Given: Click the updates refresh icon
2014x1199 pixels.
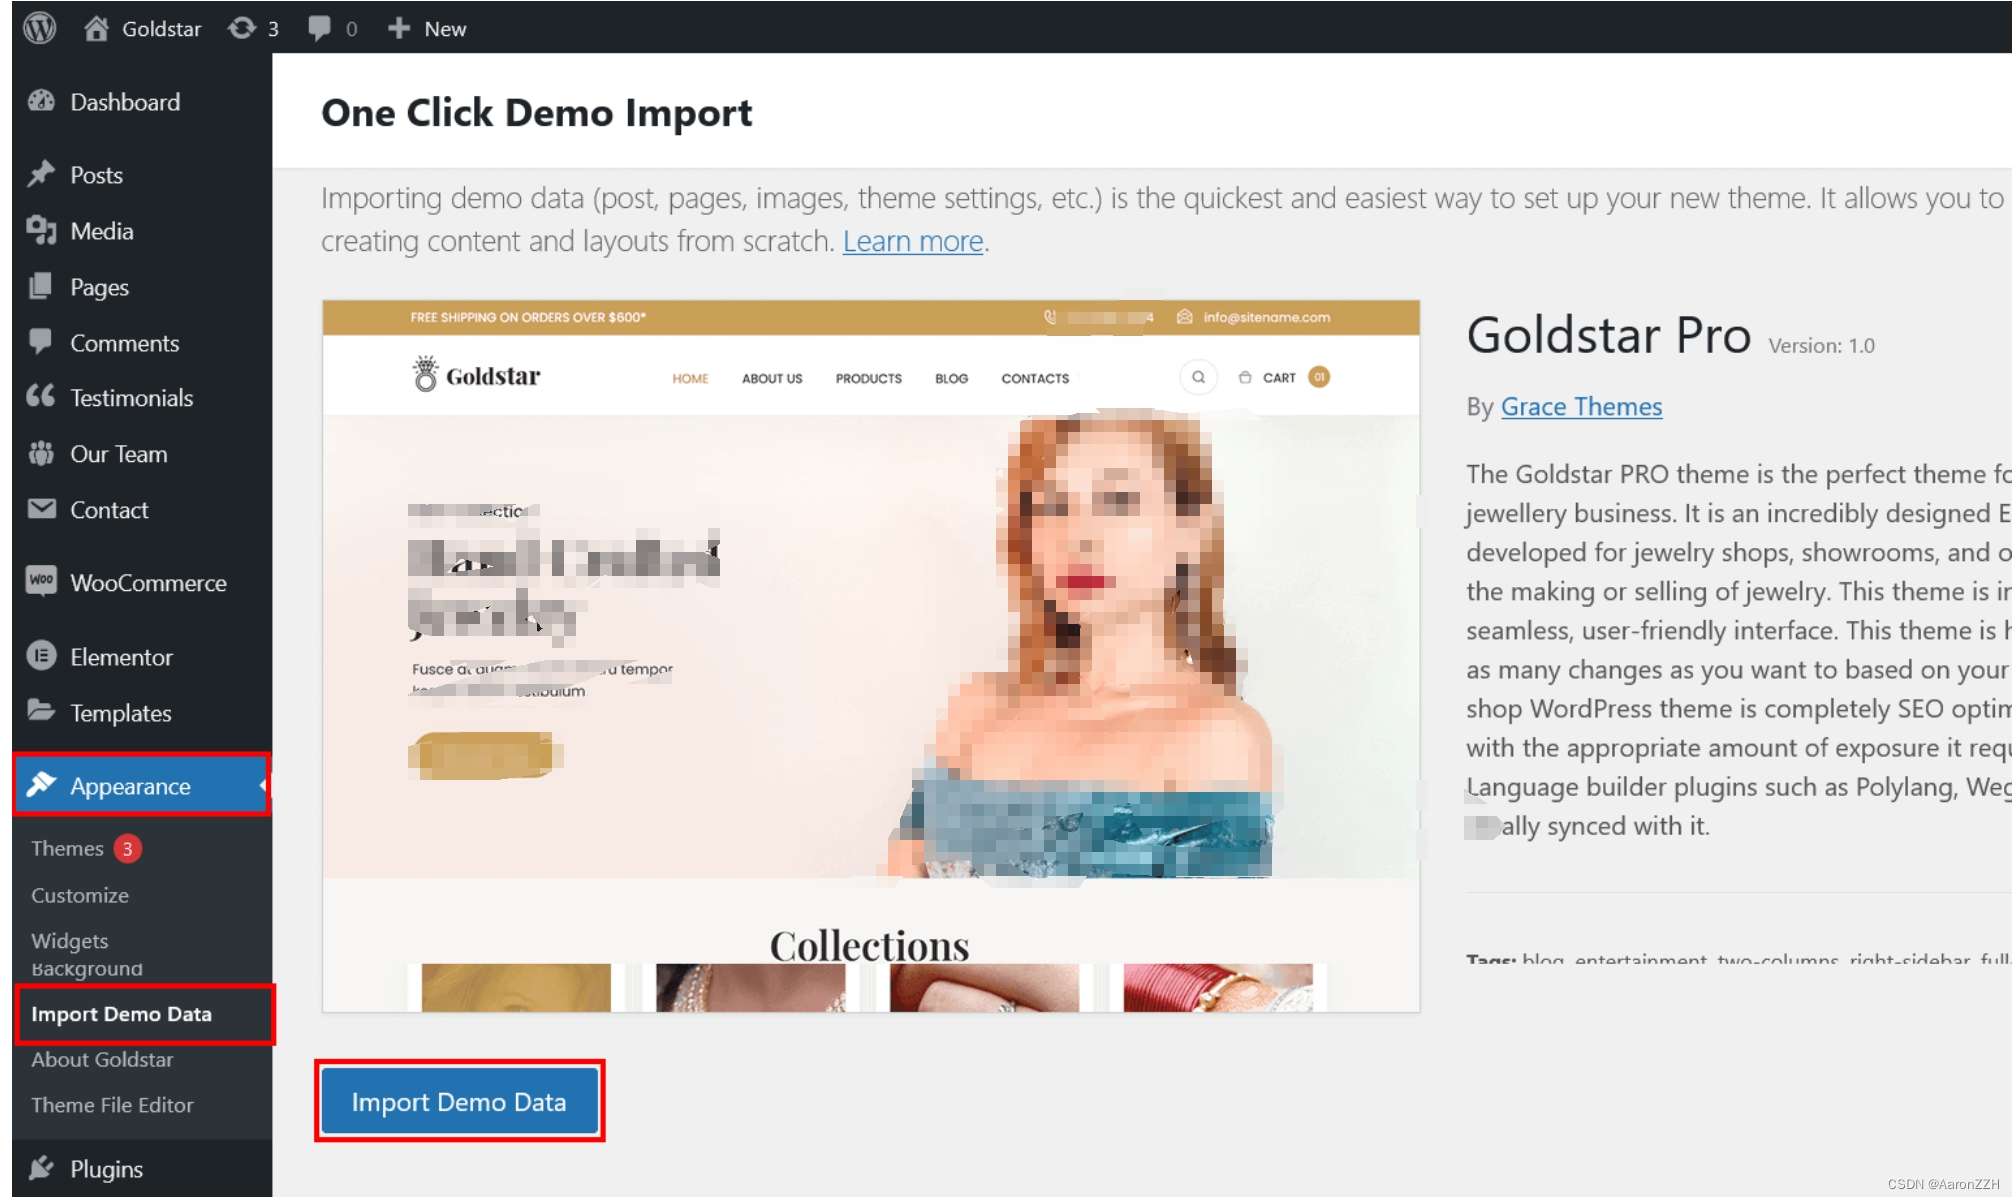Looking at the screenshot, I should coord(242,28).
